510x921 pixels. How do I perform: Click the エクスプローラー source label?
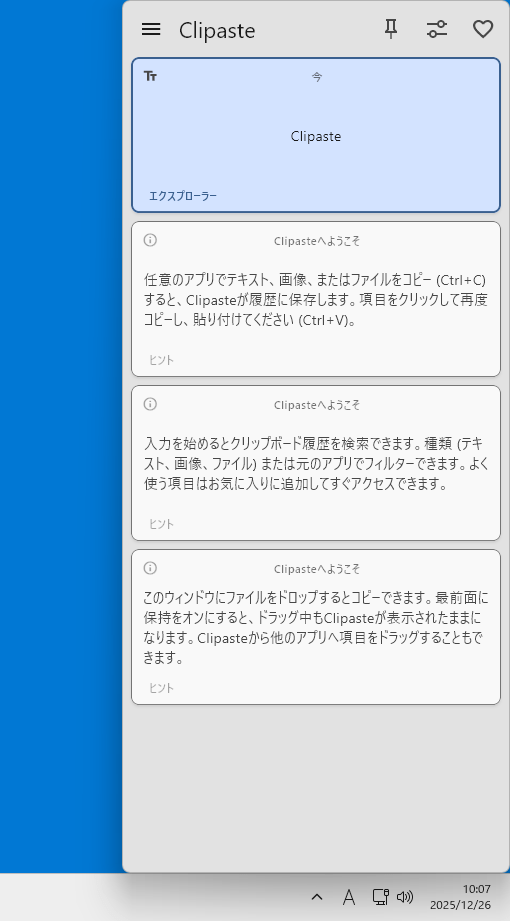pos(183,196)
